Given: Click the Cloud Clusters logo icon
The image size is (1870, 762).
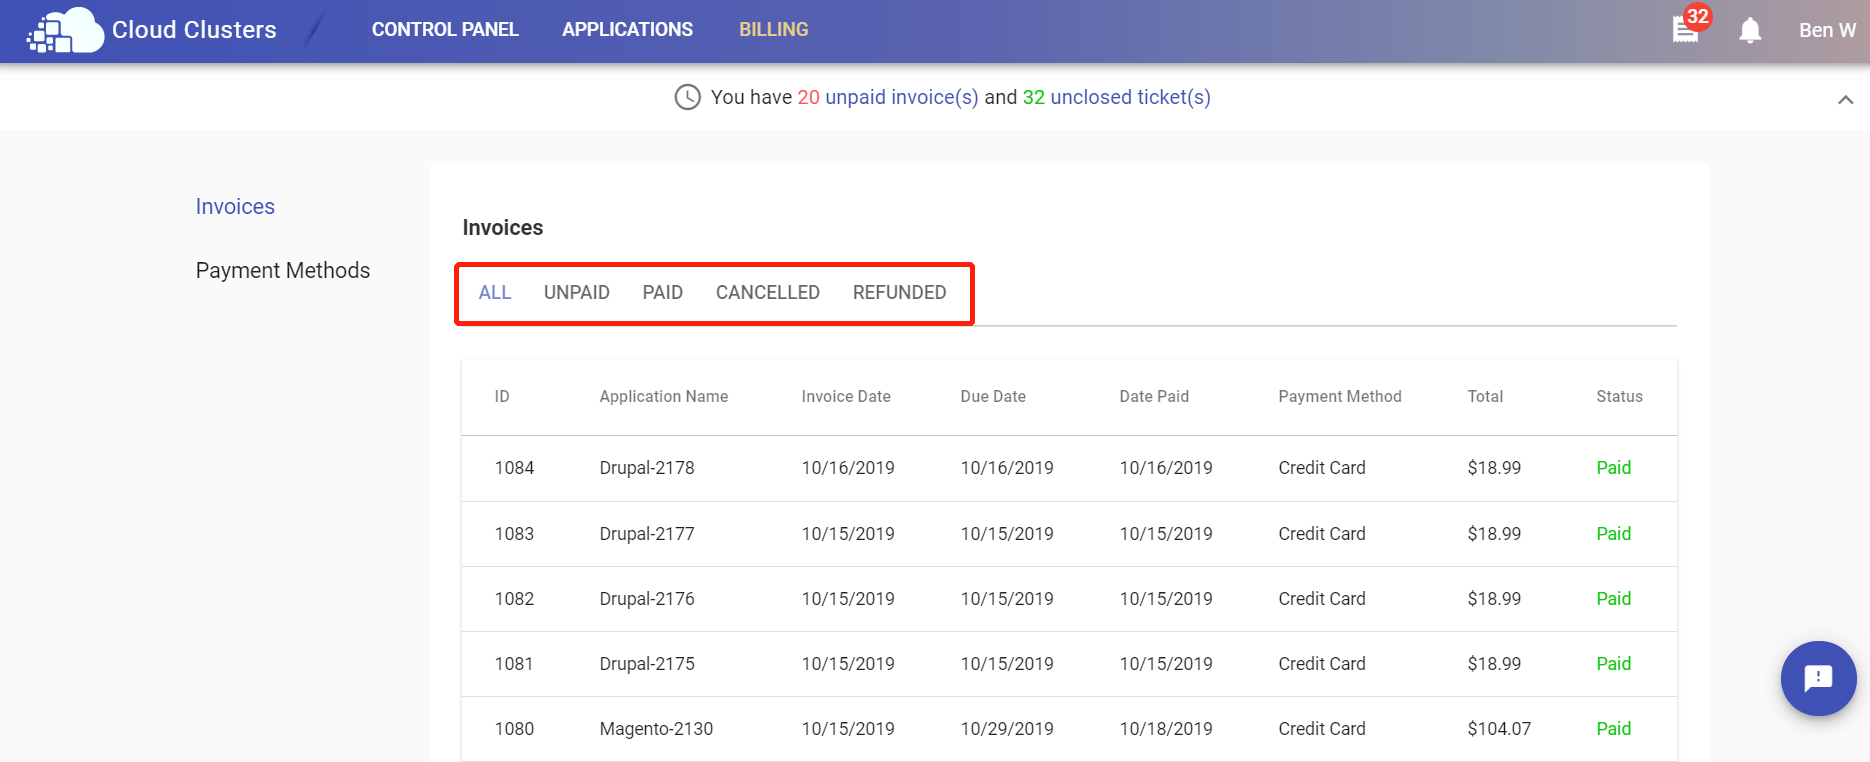Looking at the screenshot, I should (x=65, y=30).
